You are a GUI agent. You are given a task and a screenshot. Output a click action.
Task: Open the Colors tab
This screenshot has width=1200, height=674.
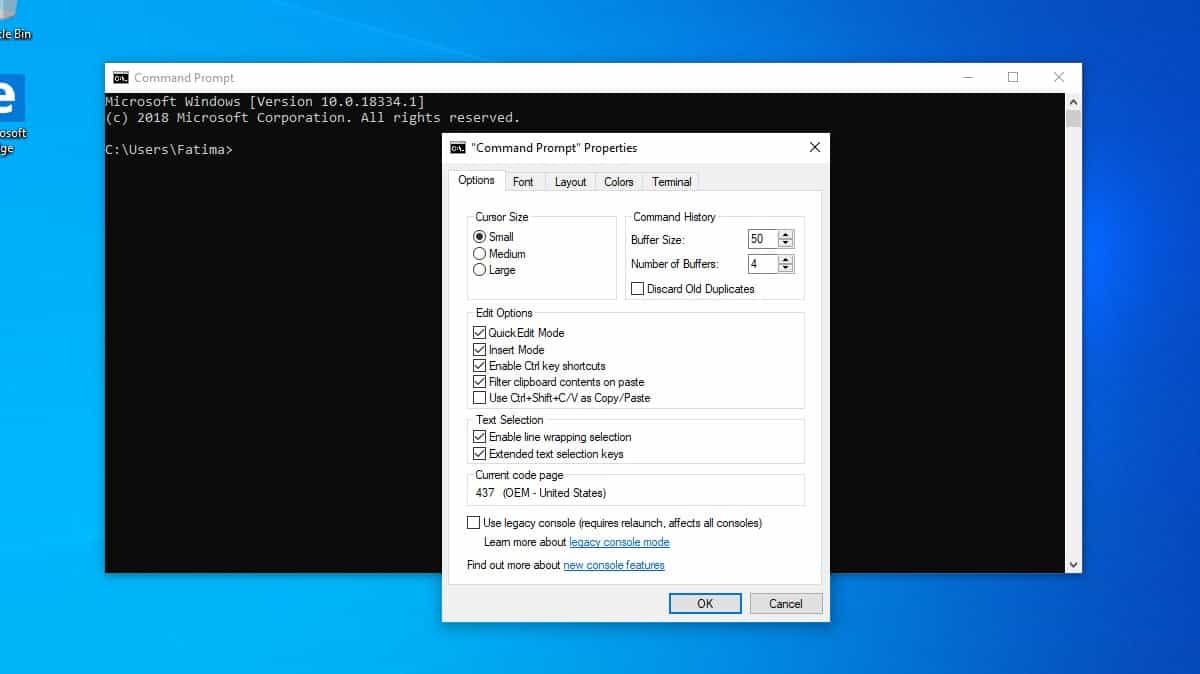click(x=619, y=182)
